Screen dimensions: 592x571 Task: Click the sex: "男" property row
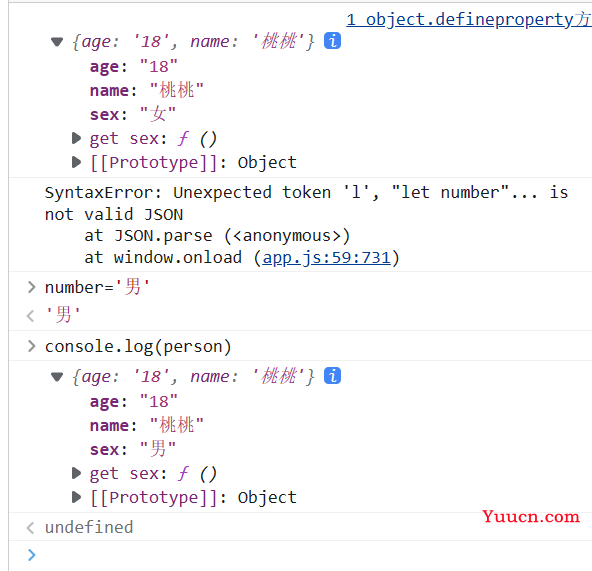(x=133, y=449)
